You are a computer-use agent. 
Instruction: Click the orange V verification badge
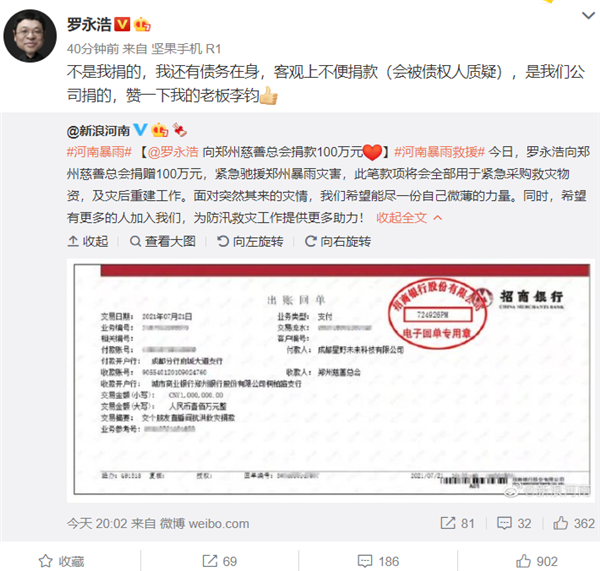(122, 24)
